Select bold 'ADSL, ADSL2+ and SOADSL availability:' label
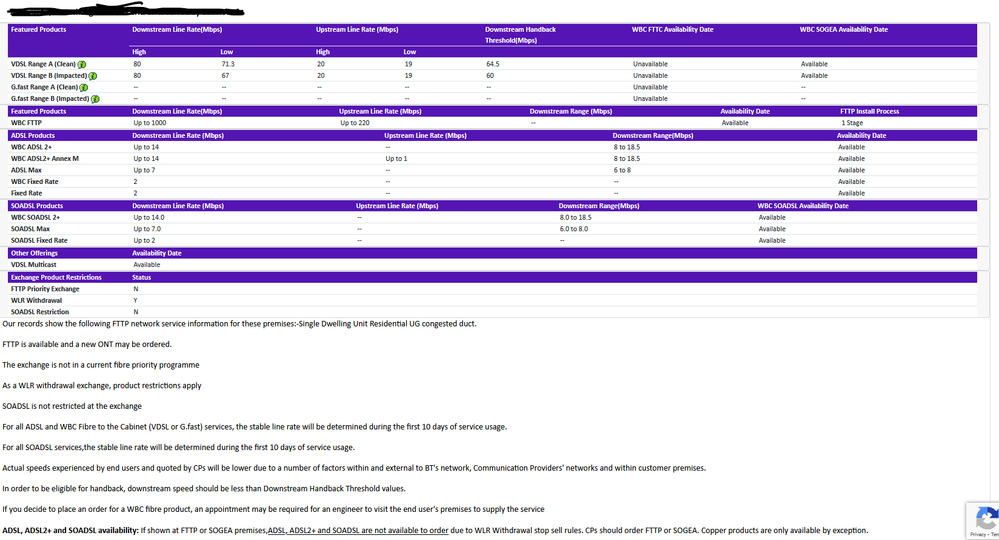This screenshot has width=999, height=540. (x=70, y=530)
